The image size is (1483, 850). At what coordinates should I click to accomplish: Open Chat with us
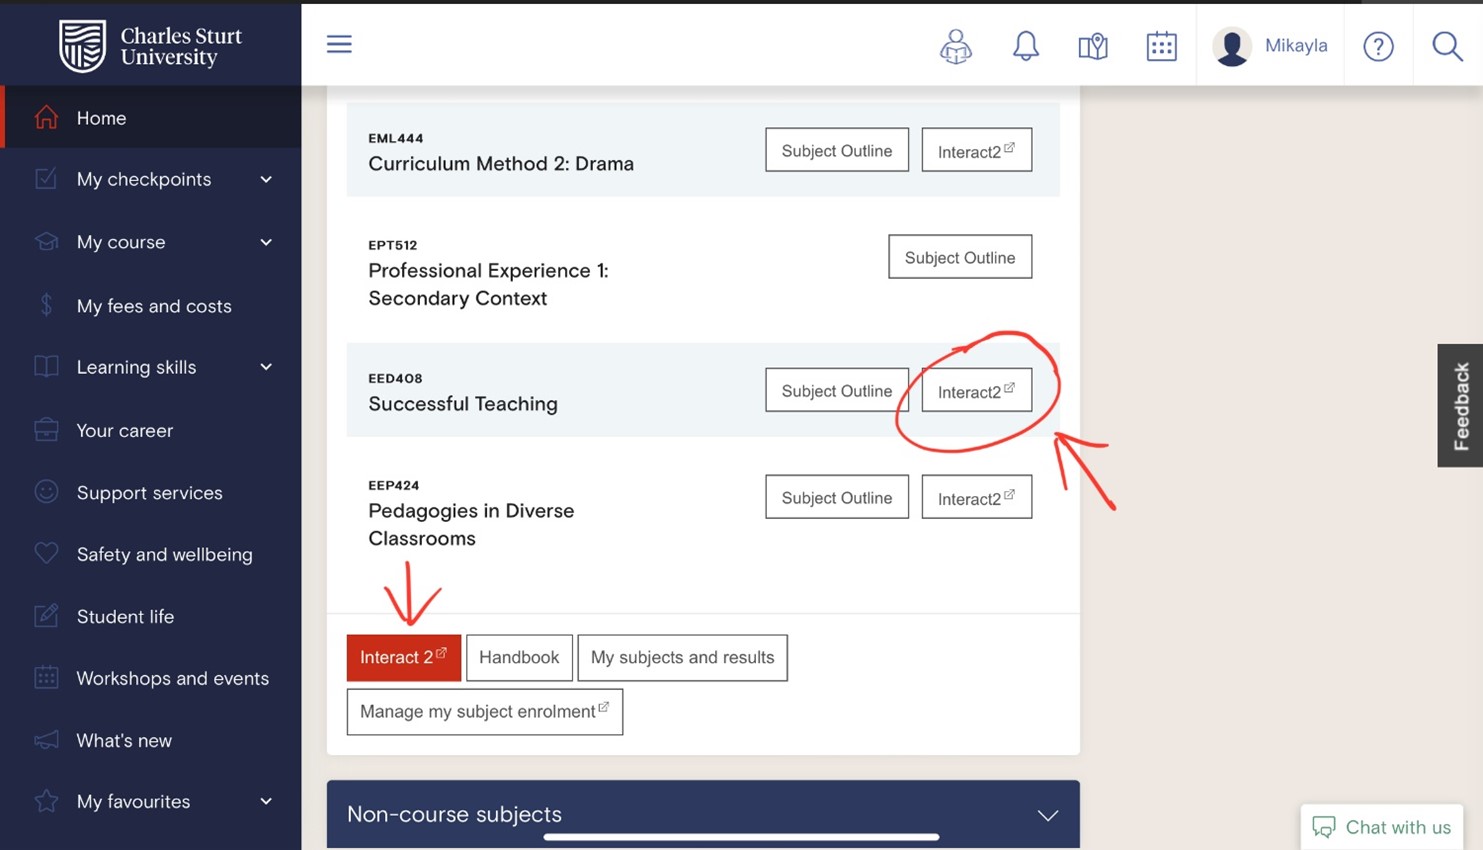tap(1382, 827)
